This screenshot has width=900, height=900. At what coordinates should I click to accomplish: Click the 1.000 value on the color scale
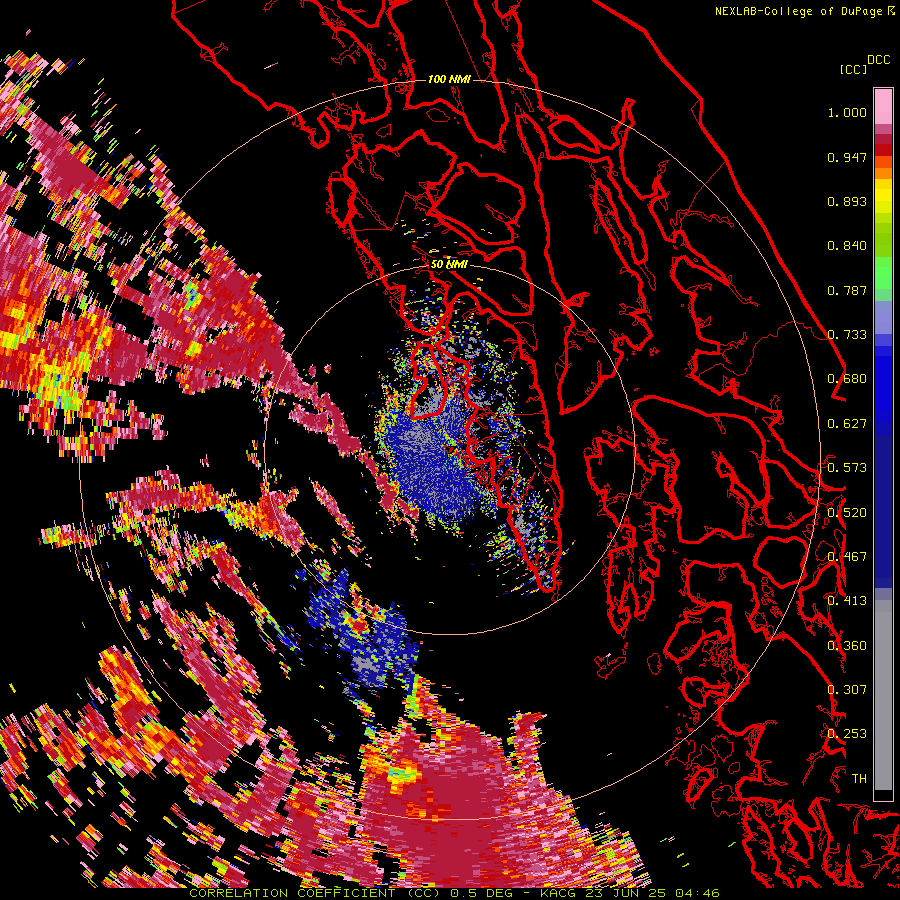[x=847, y=112]
